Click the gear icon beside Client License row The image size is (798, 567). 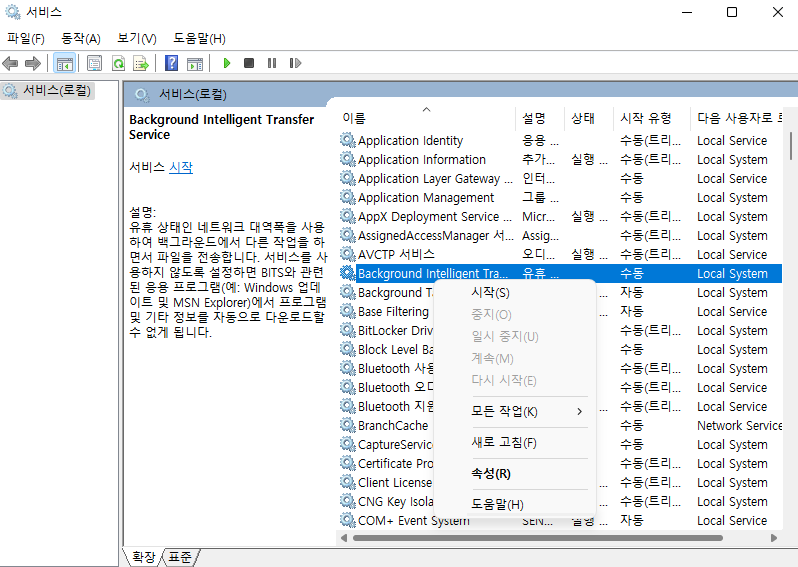348,482
